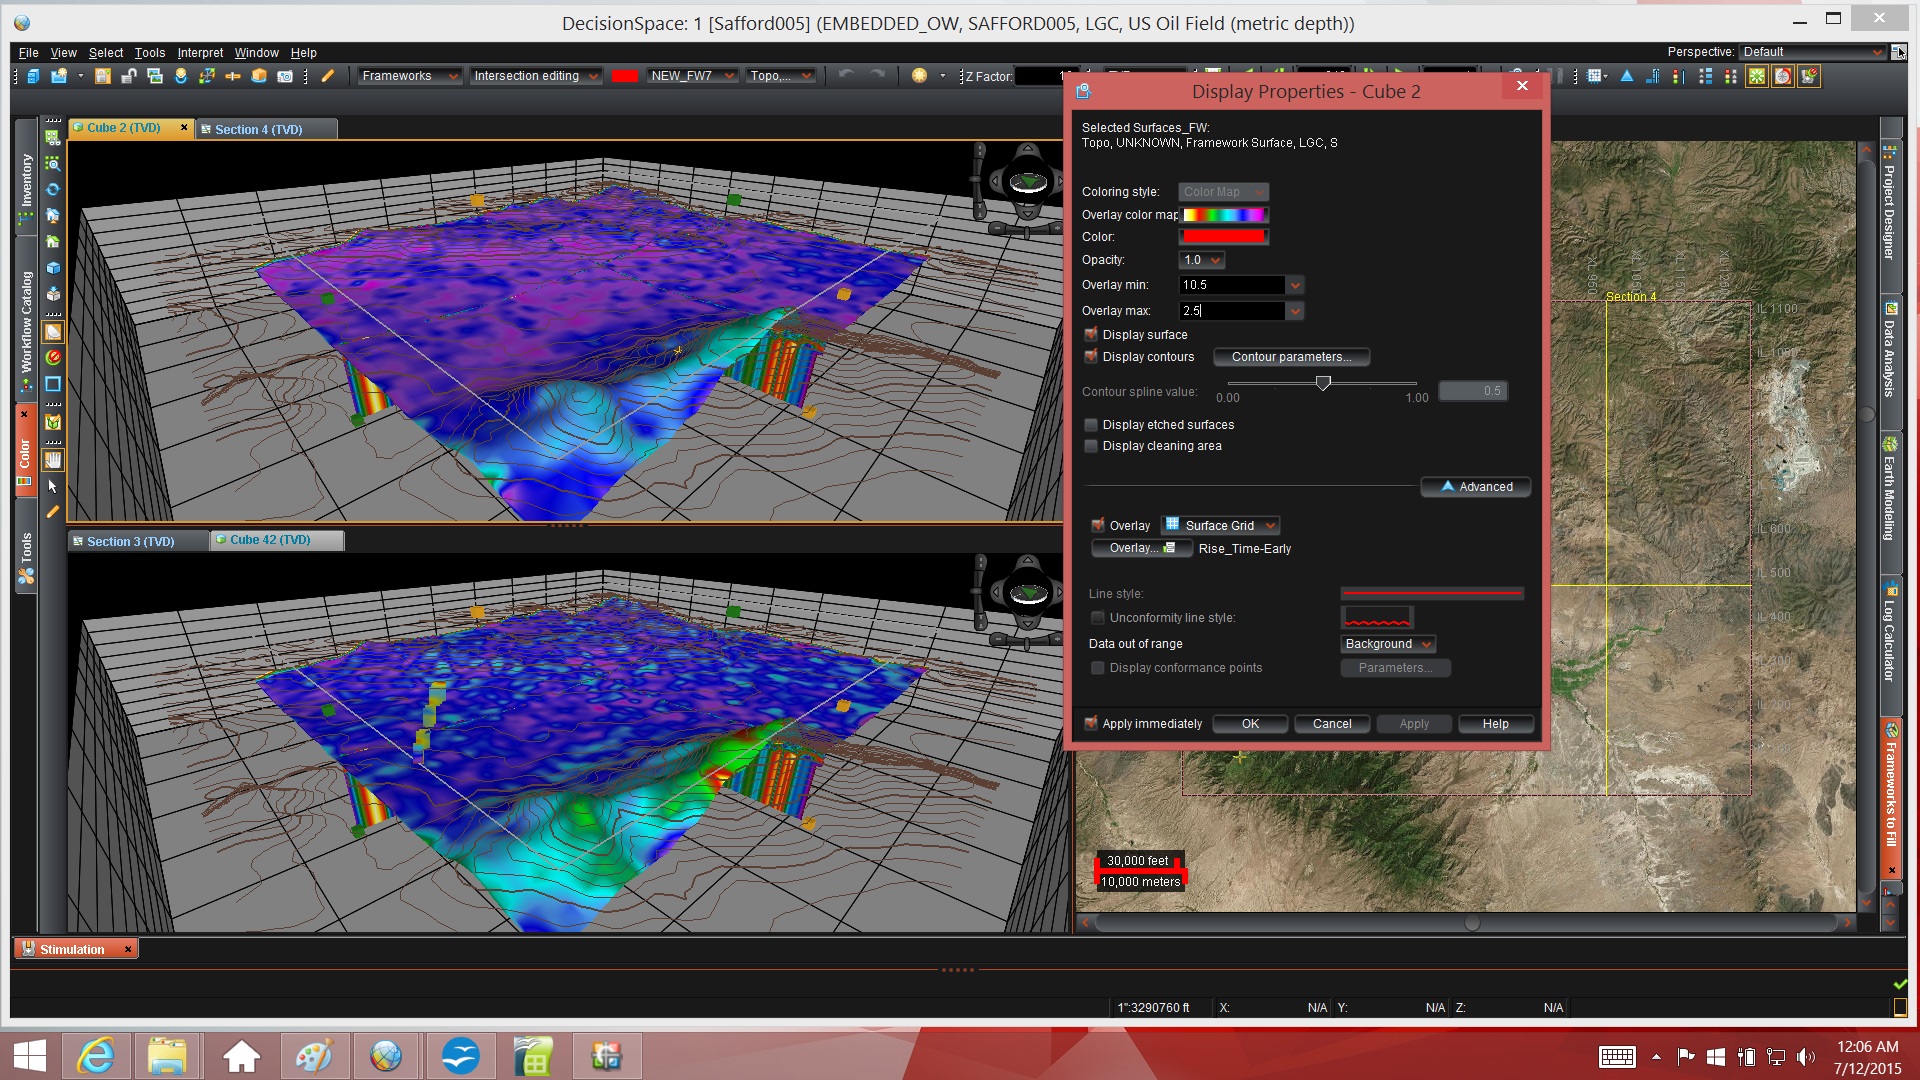Click the lock icon in the main toolbar
Viewport: 1920px width, 1080px height.
102,76
